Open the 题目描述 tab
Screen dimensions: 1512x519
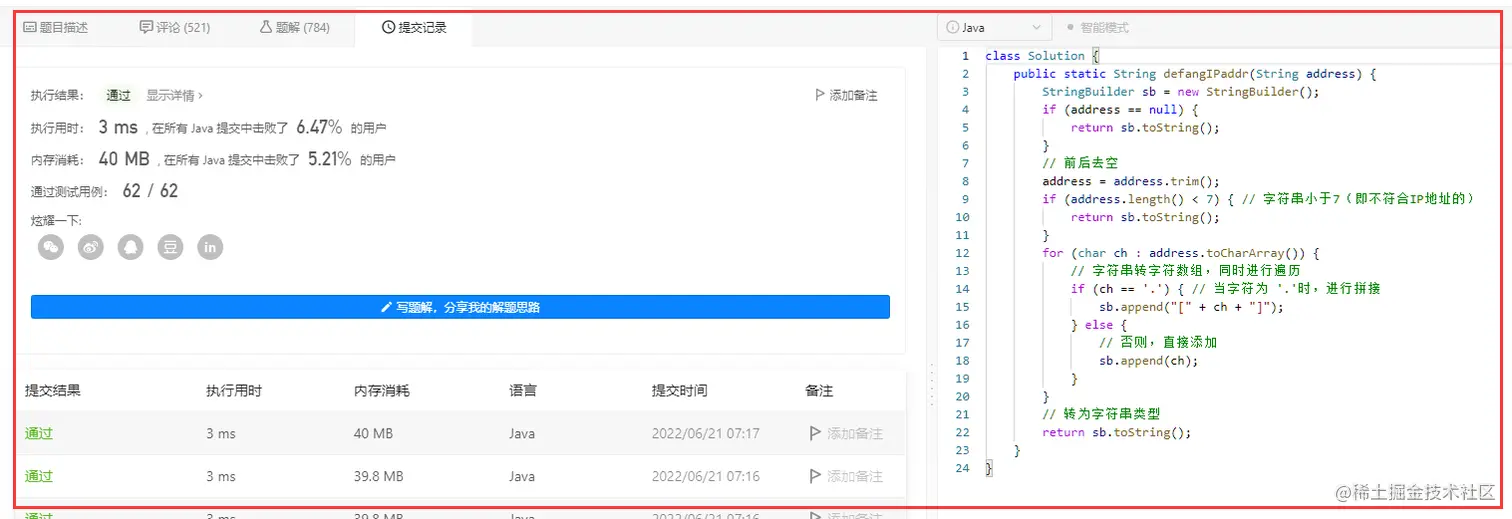pyautogui.click(x=56, y=28)
